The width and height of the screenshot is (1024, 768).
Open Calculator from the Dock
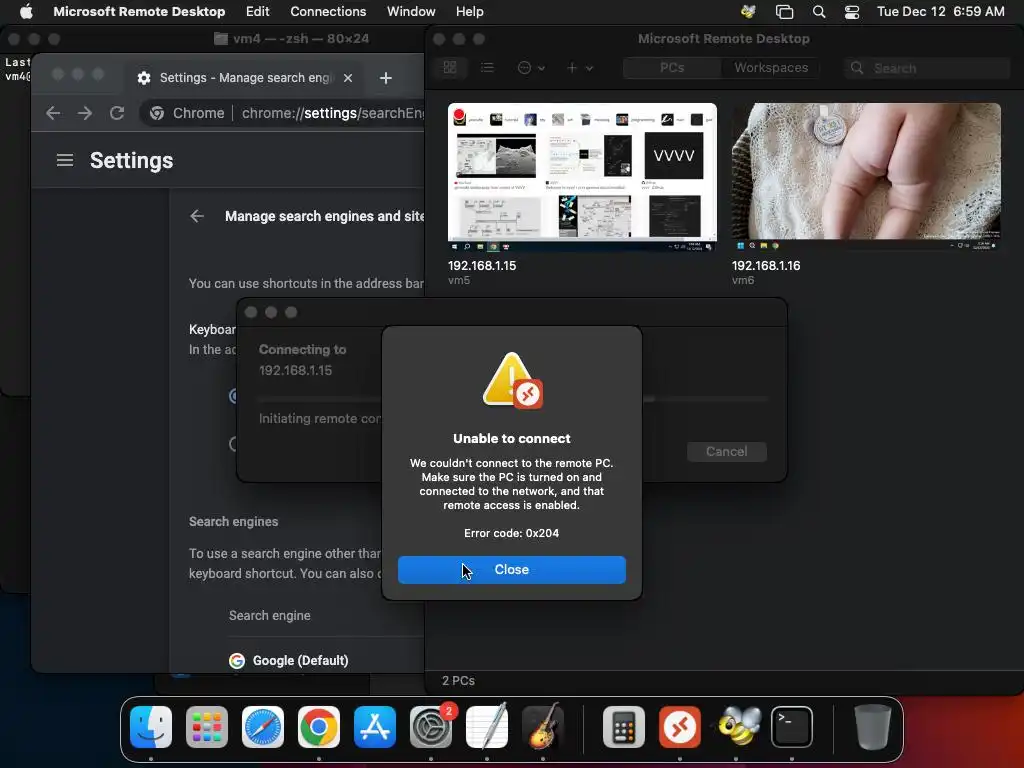624,727
